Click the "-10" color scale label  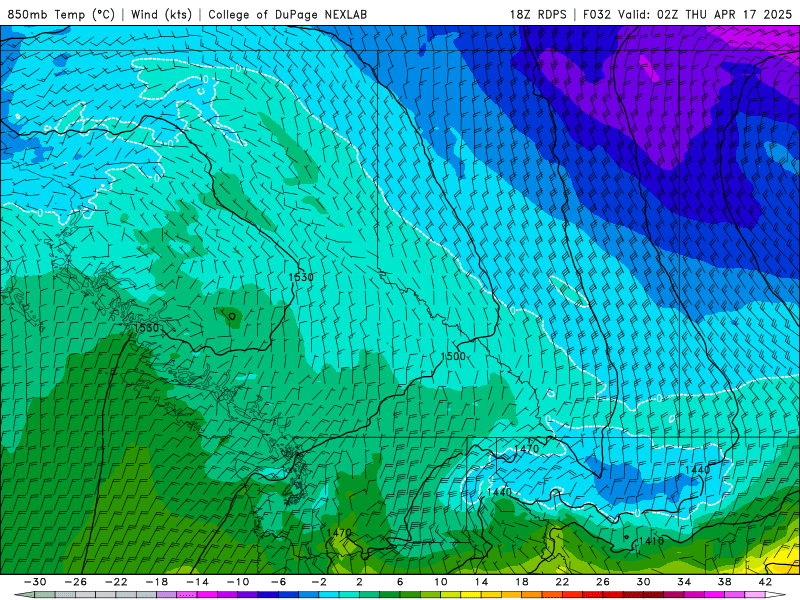[238, 582]
